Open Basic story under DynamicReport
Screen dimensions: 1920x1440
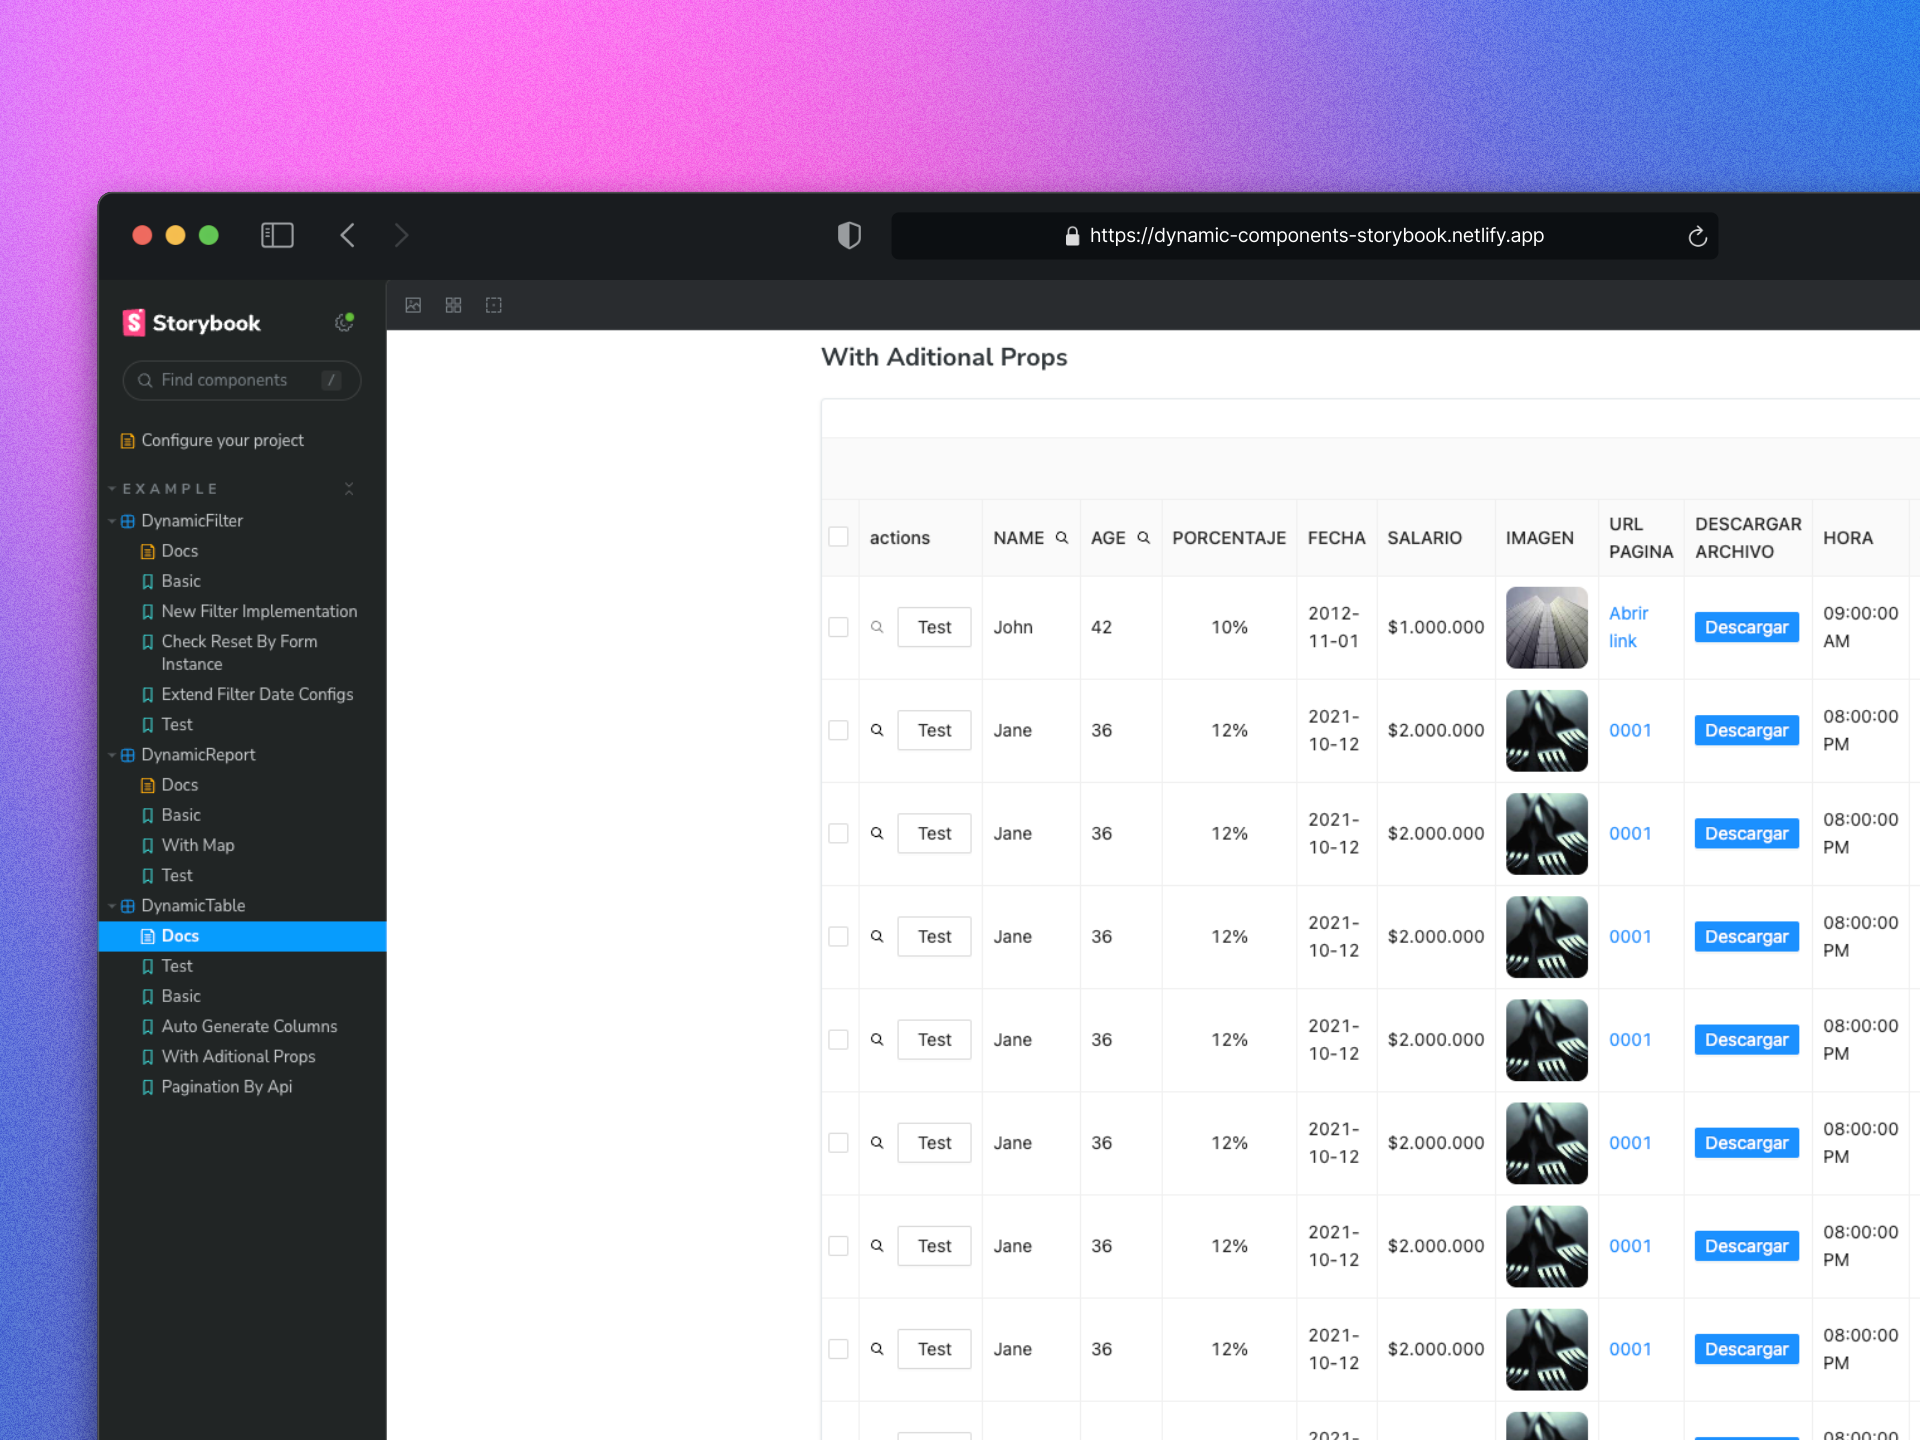tap(181, 815)
